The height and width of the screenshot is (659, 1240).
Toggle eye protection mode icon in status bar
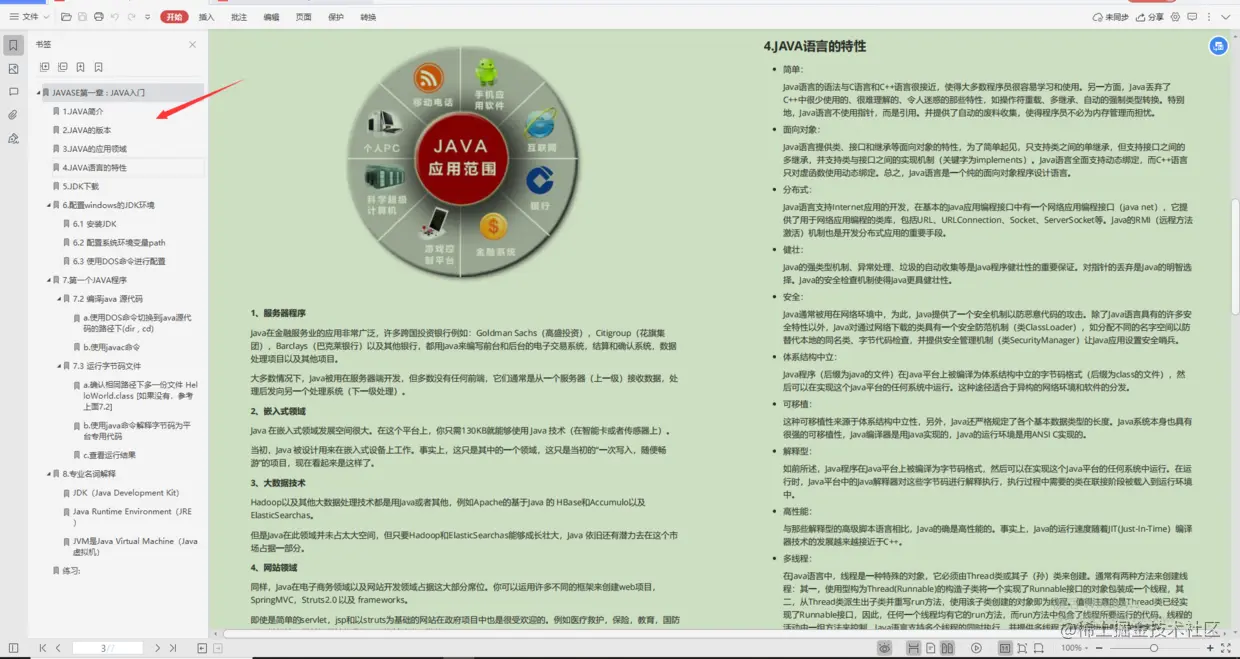[x=885, y=648]
